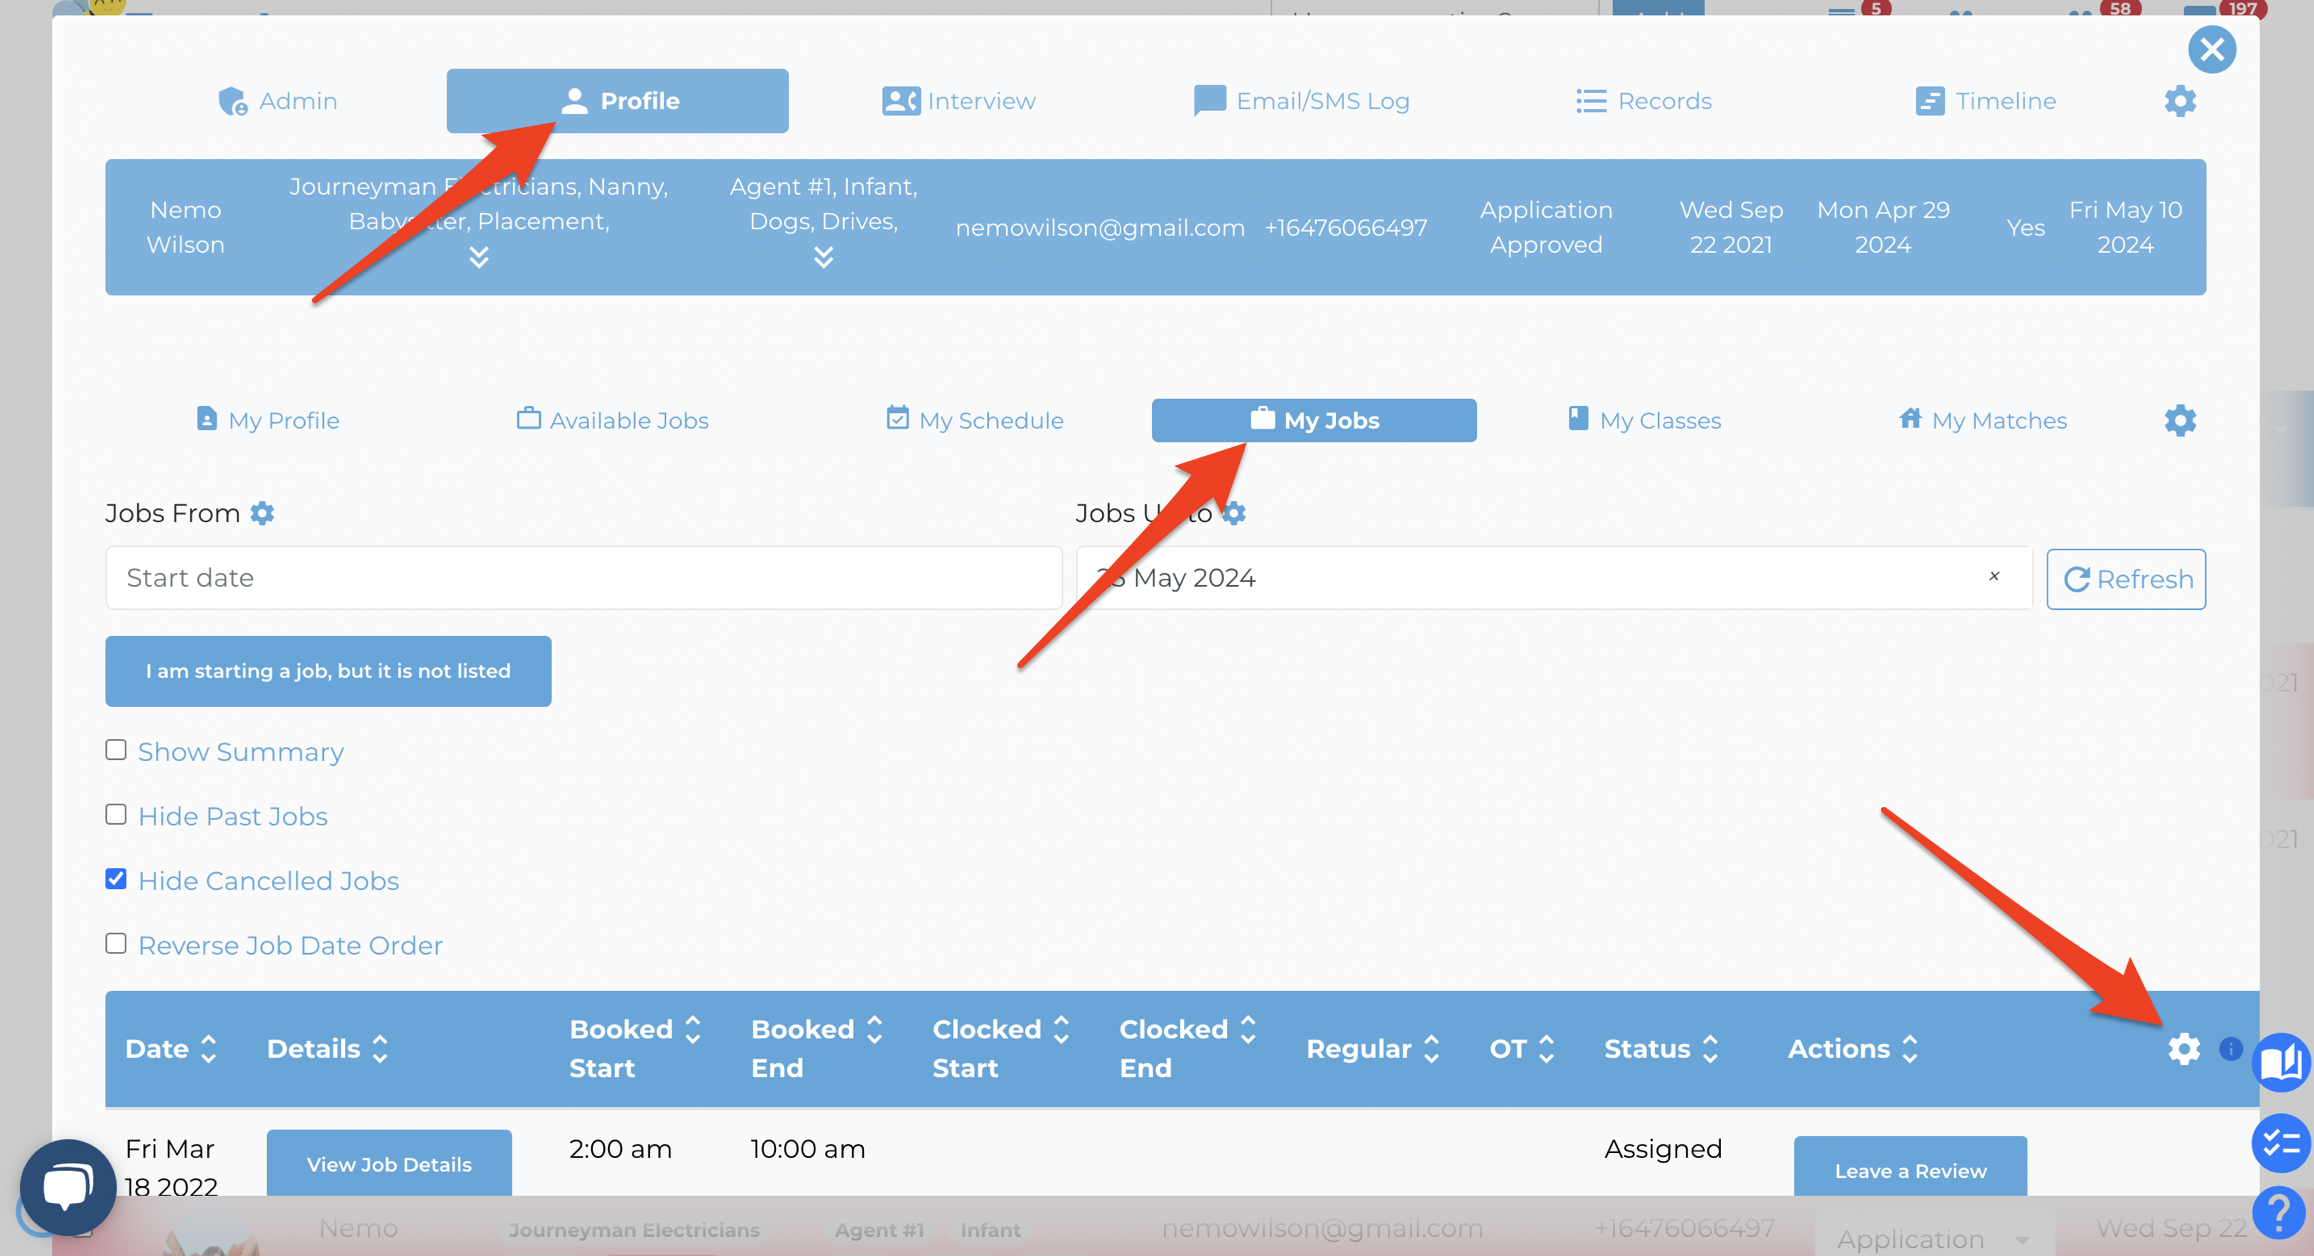The image size is (2314, 1256).
Task: Open the chat bubble widget
Action: tap(67, 1187)
